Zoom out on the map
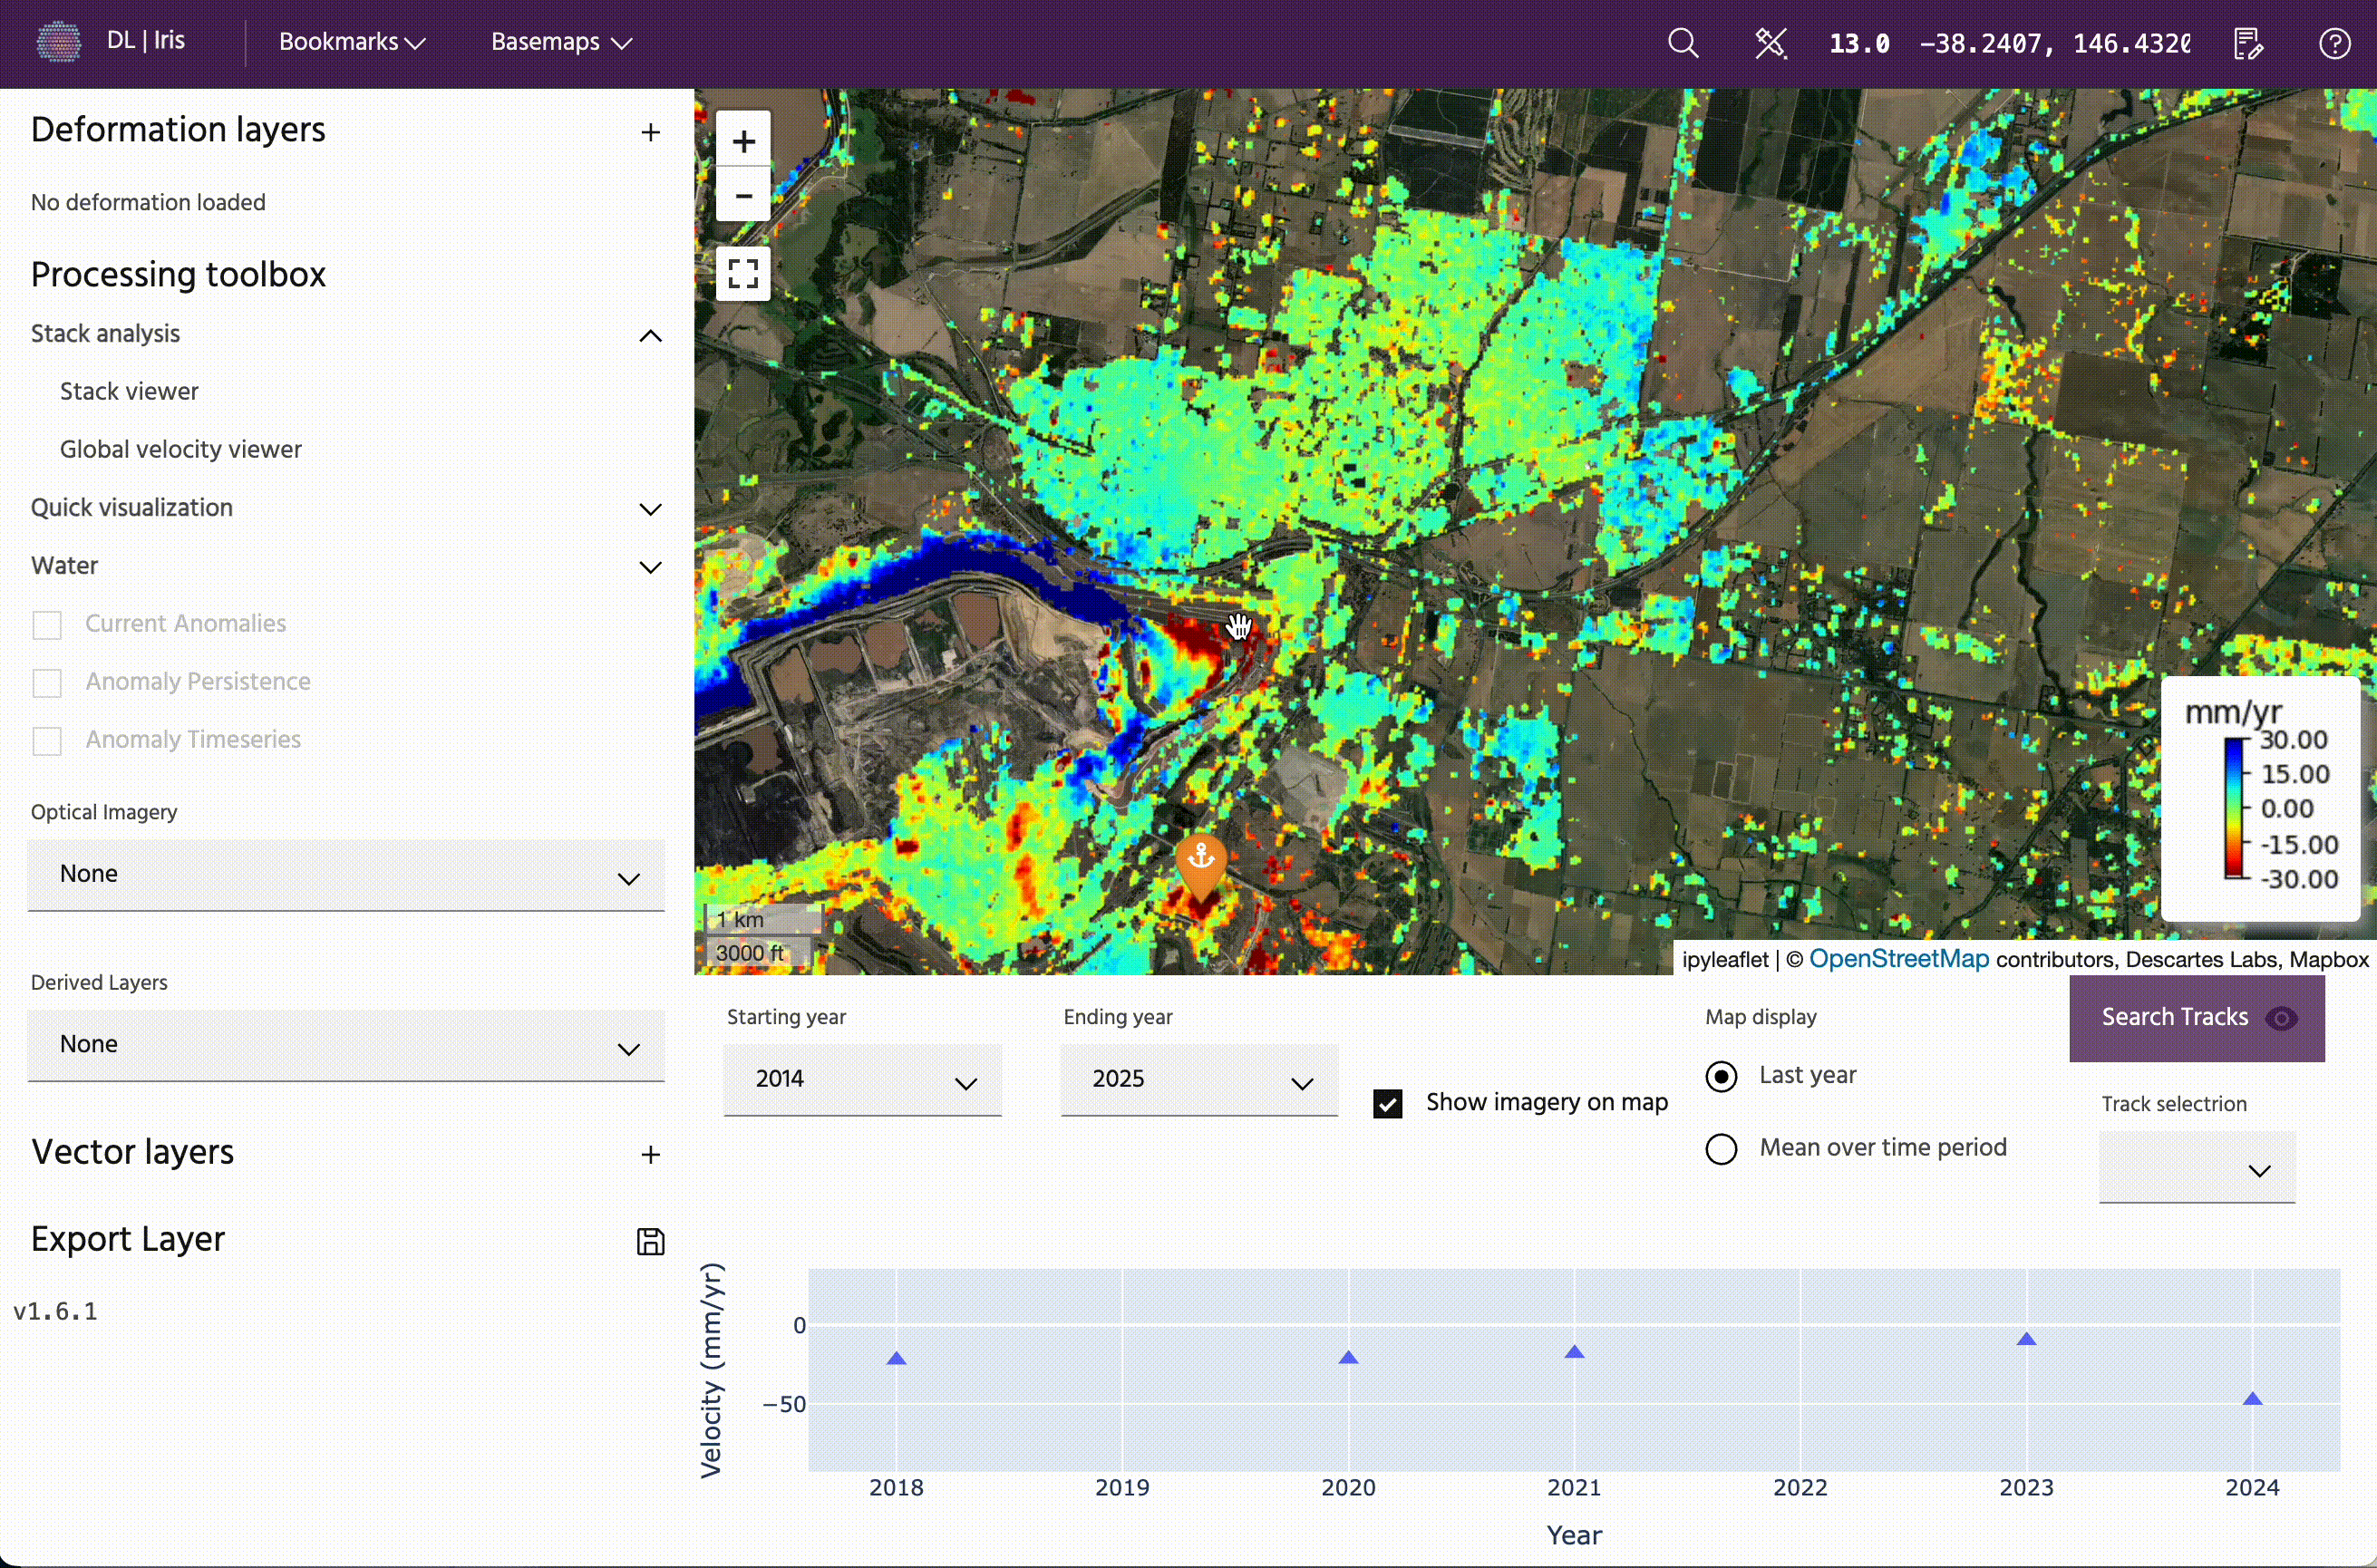This screenshot has height=1568, width=2377. 743,195
